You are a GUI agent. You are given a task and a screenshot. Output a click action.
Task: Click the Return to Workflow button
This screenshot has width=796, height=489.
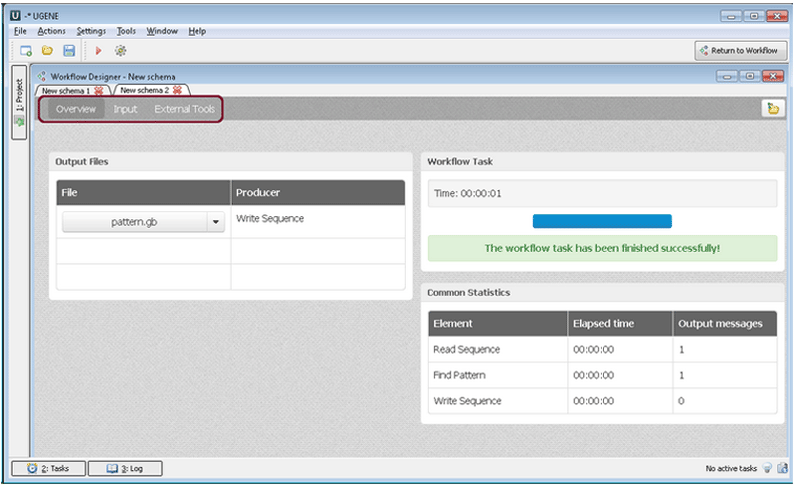pyautogui.click(x=740, y=51)
